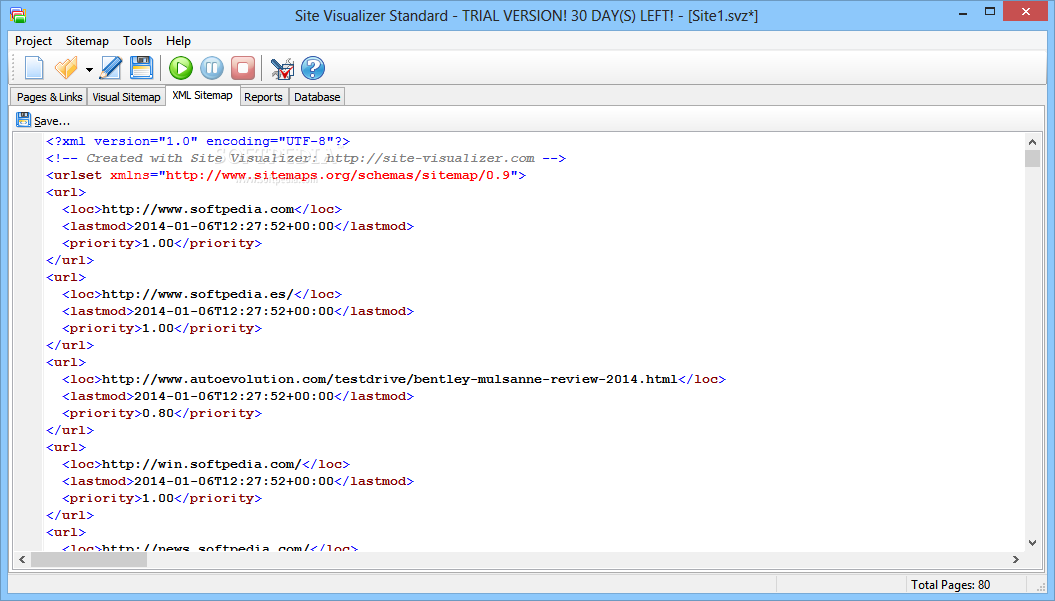Start crawling with the green play button
Viewport: 1055px width, 601px height.
(x=180, y=68)
